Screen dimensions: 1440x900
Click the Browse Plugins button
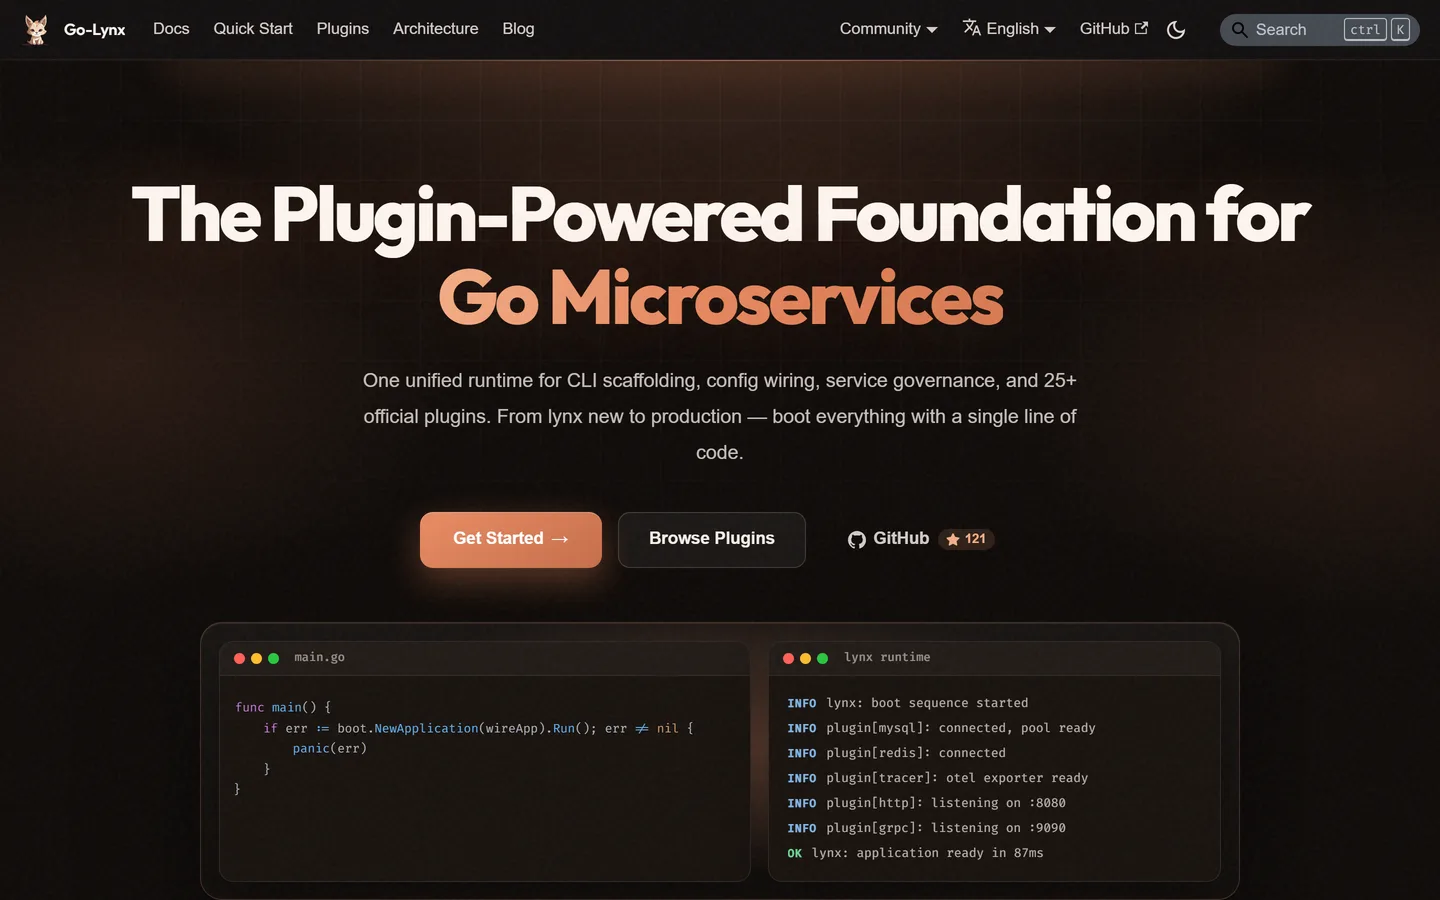tap(712, 540)
